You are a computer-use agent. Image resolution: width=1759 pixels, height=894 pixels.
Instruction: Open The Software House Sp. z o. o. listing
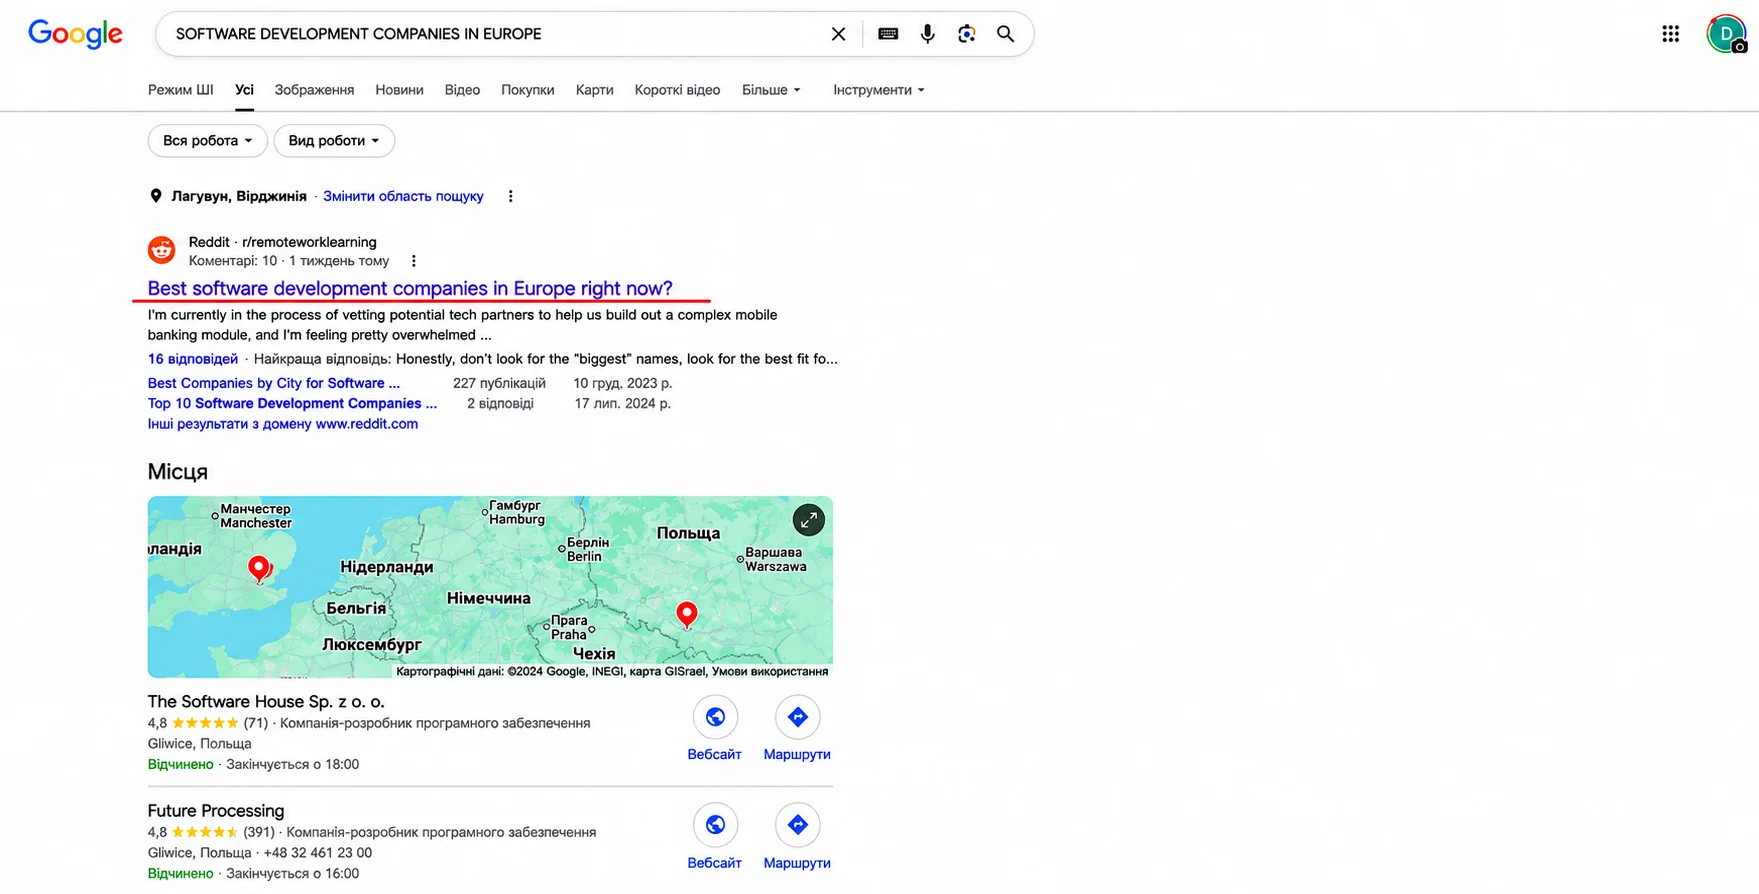266,702
